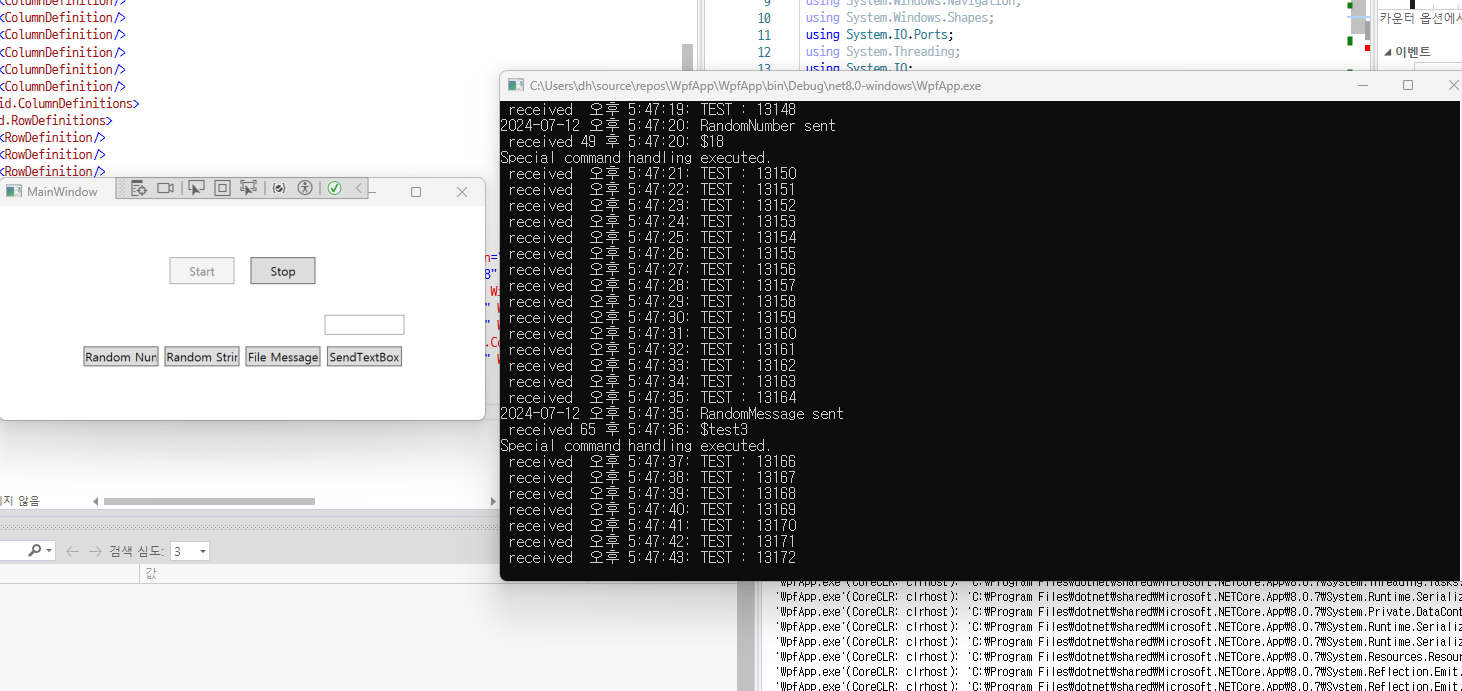The image size is (1462, 691).
Task: Click the XAML editor horizontal scrollbar thumb
Action: pos(209,501)
